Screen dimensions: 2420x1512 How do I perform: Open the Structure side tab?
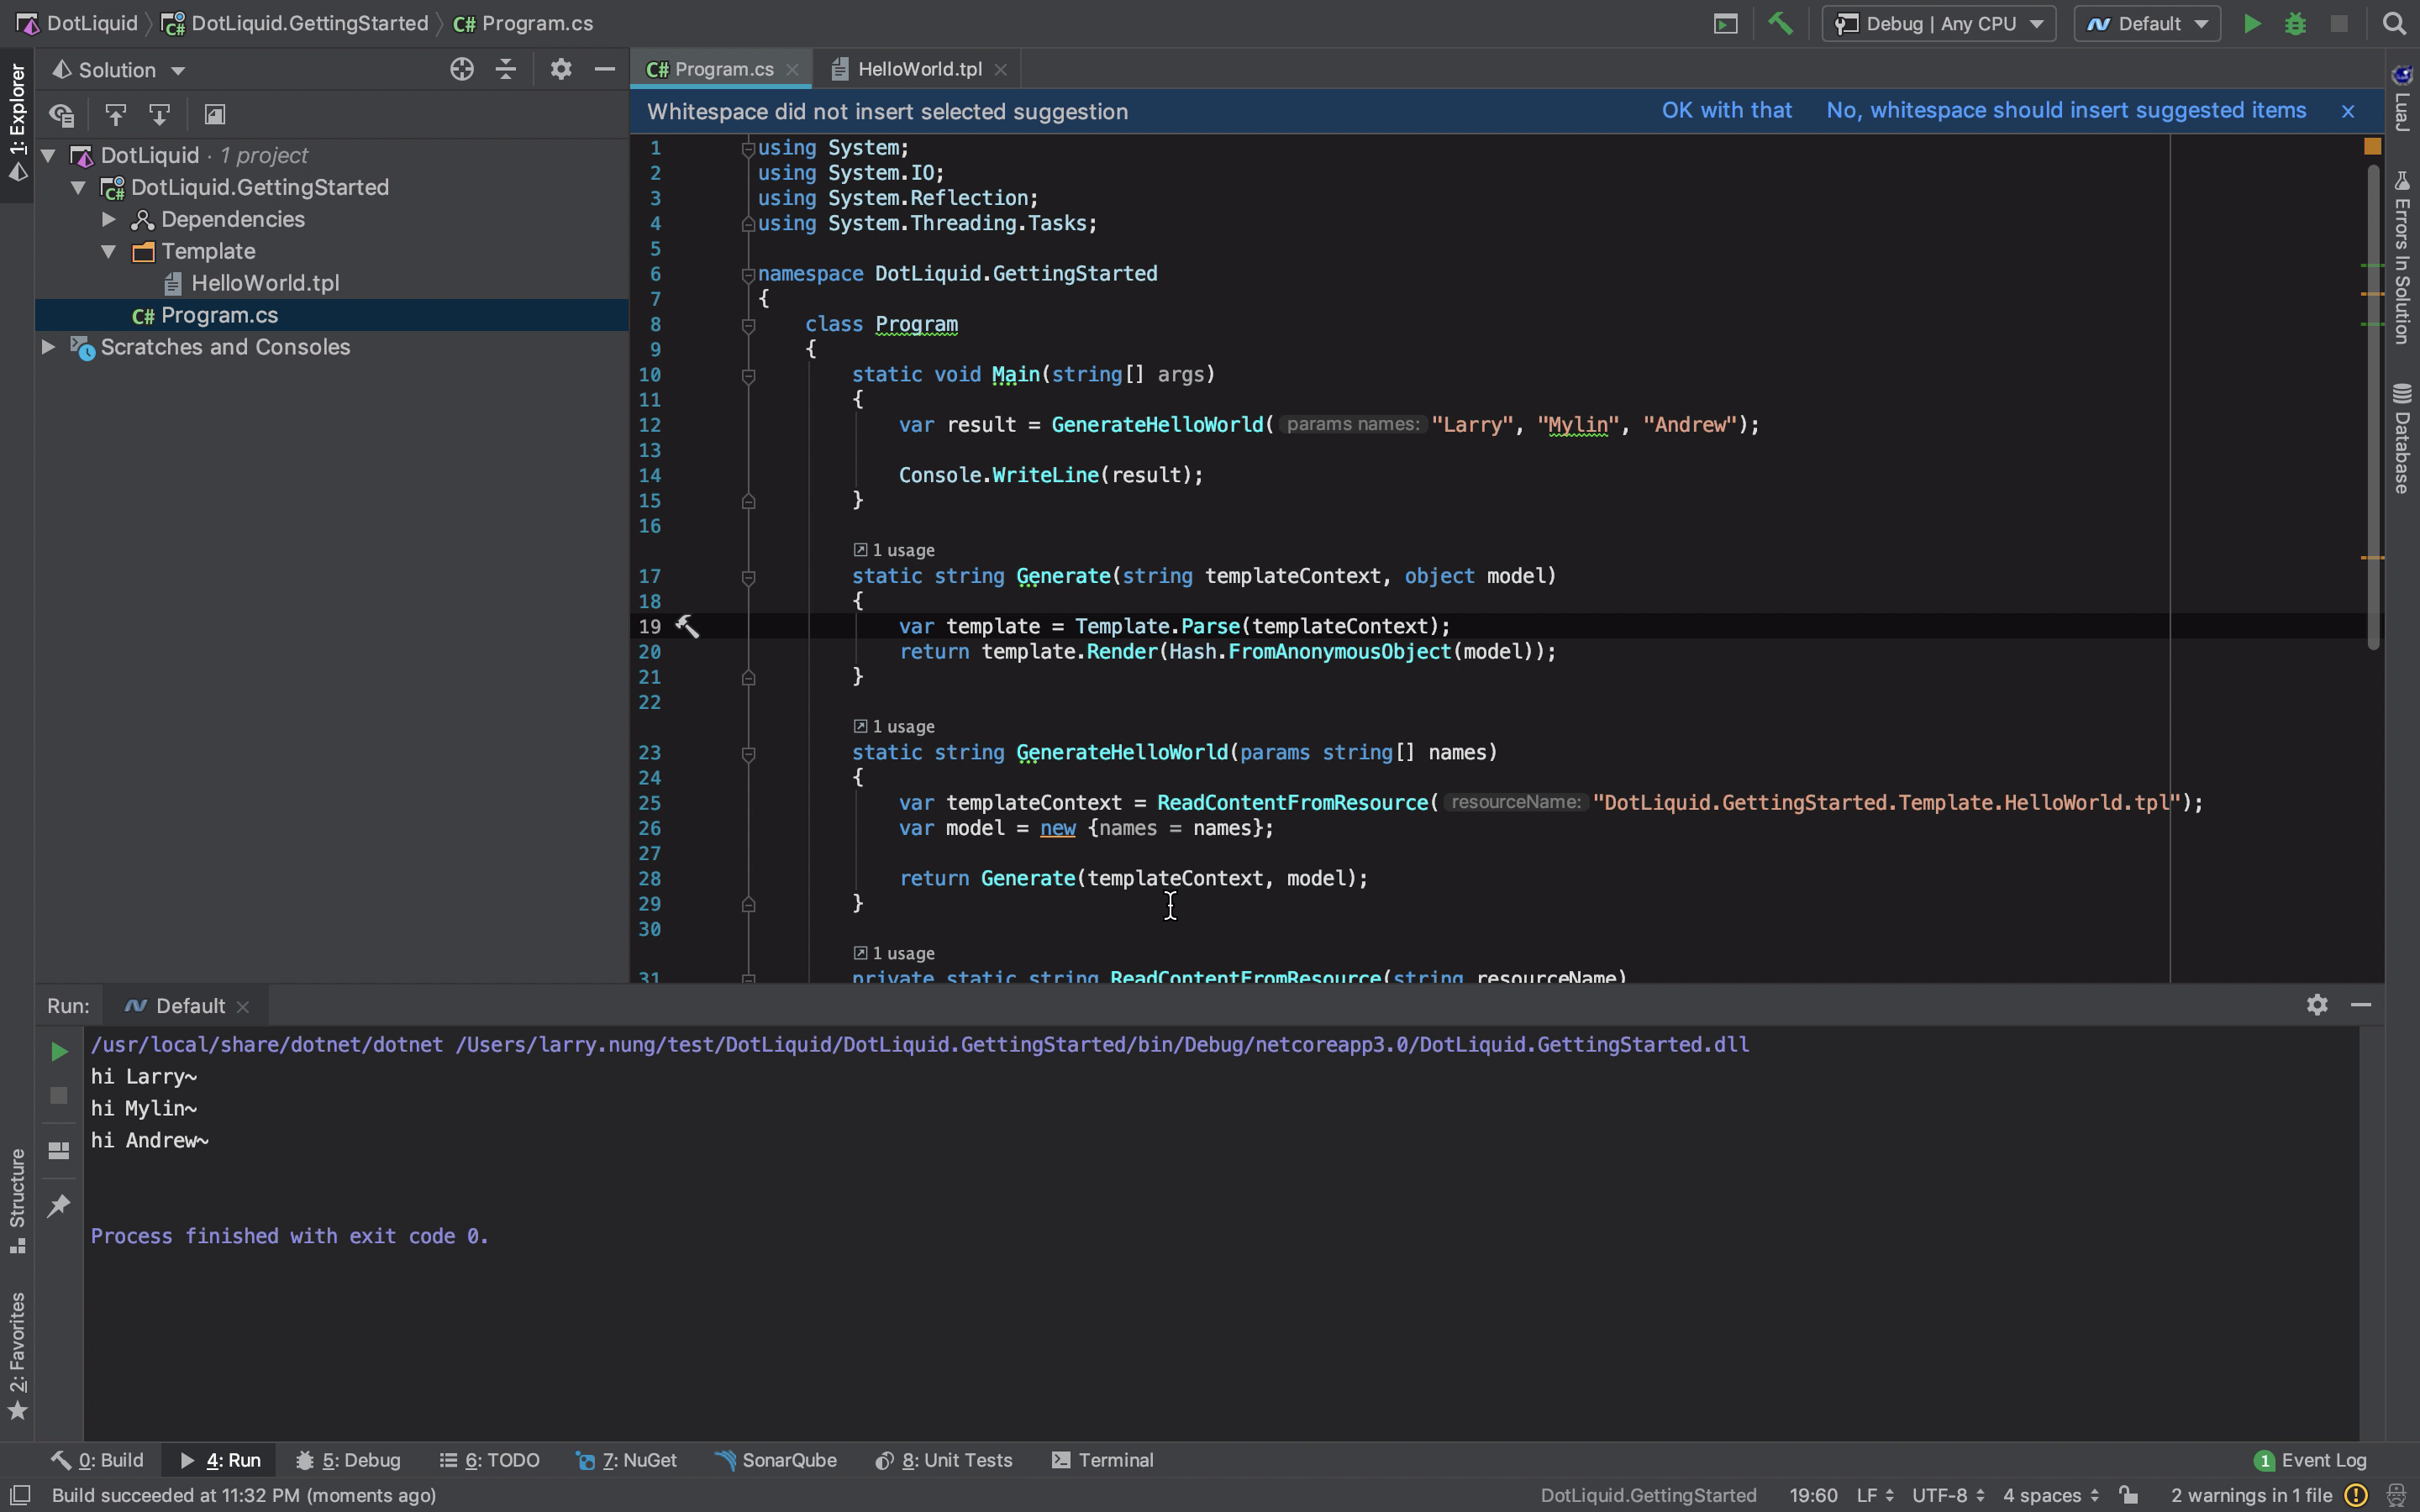[17, 1201]
